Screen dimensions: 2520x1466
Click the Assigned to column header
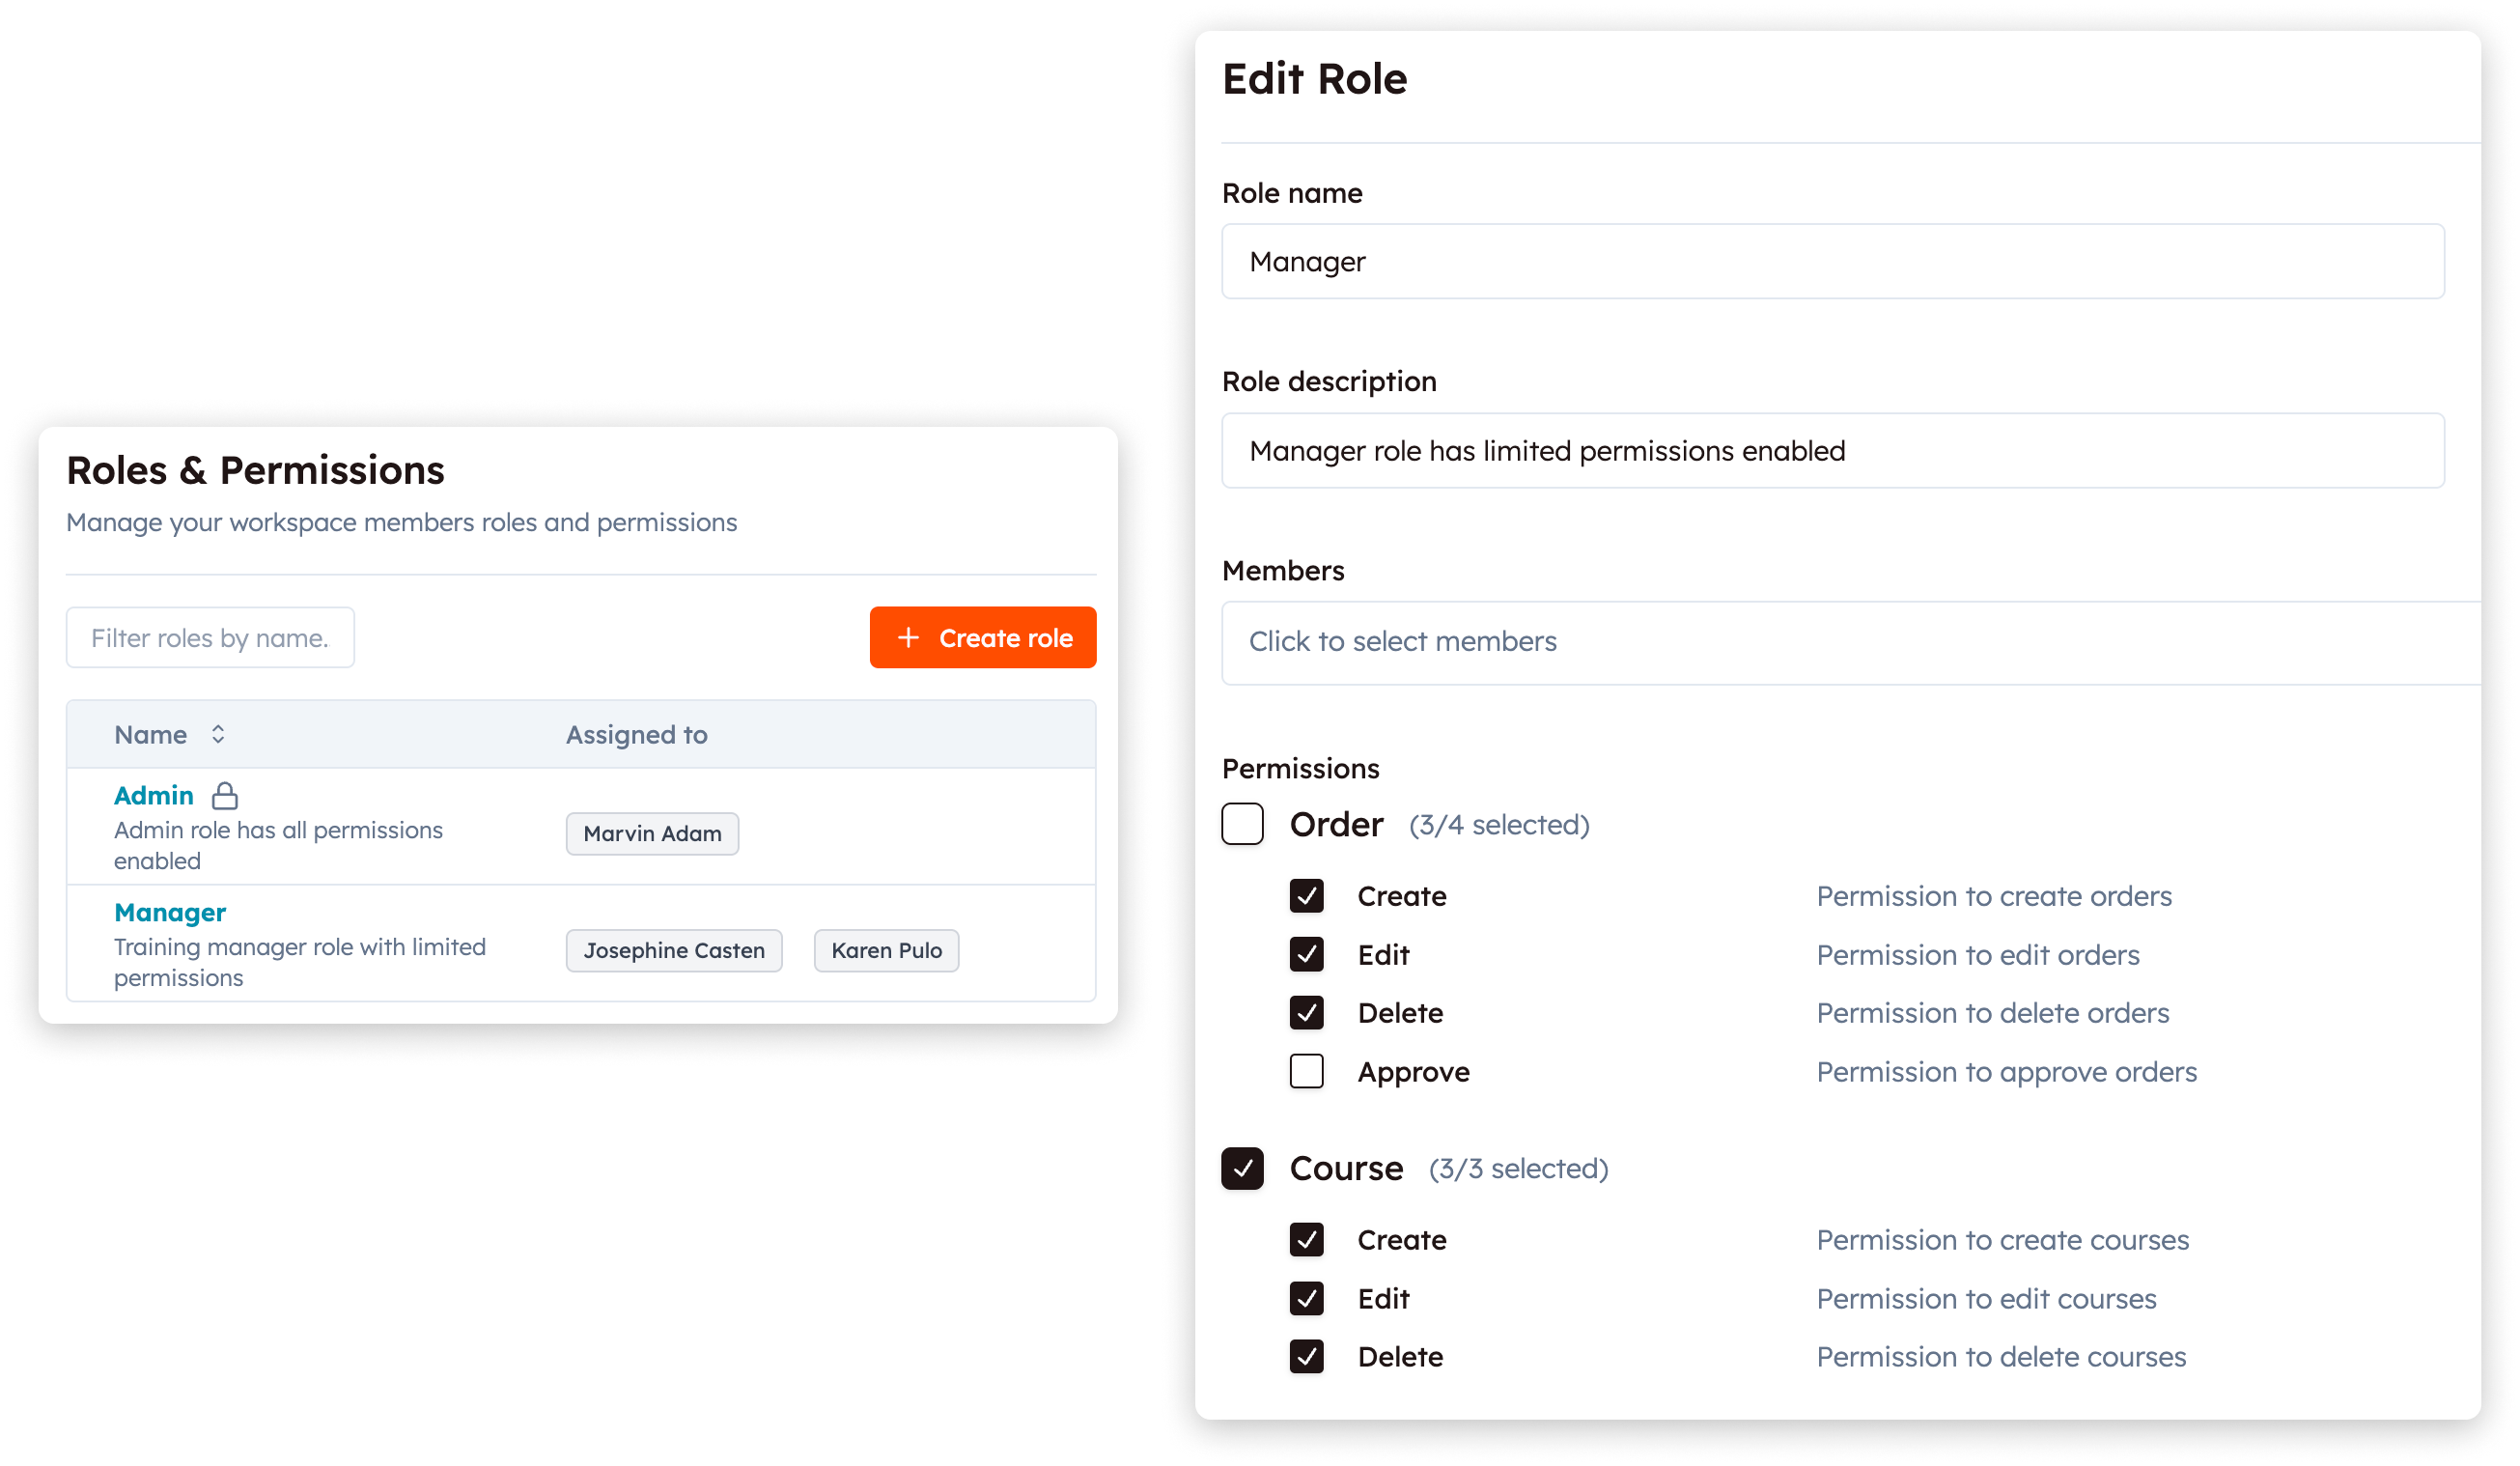click(637, 733)
